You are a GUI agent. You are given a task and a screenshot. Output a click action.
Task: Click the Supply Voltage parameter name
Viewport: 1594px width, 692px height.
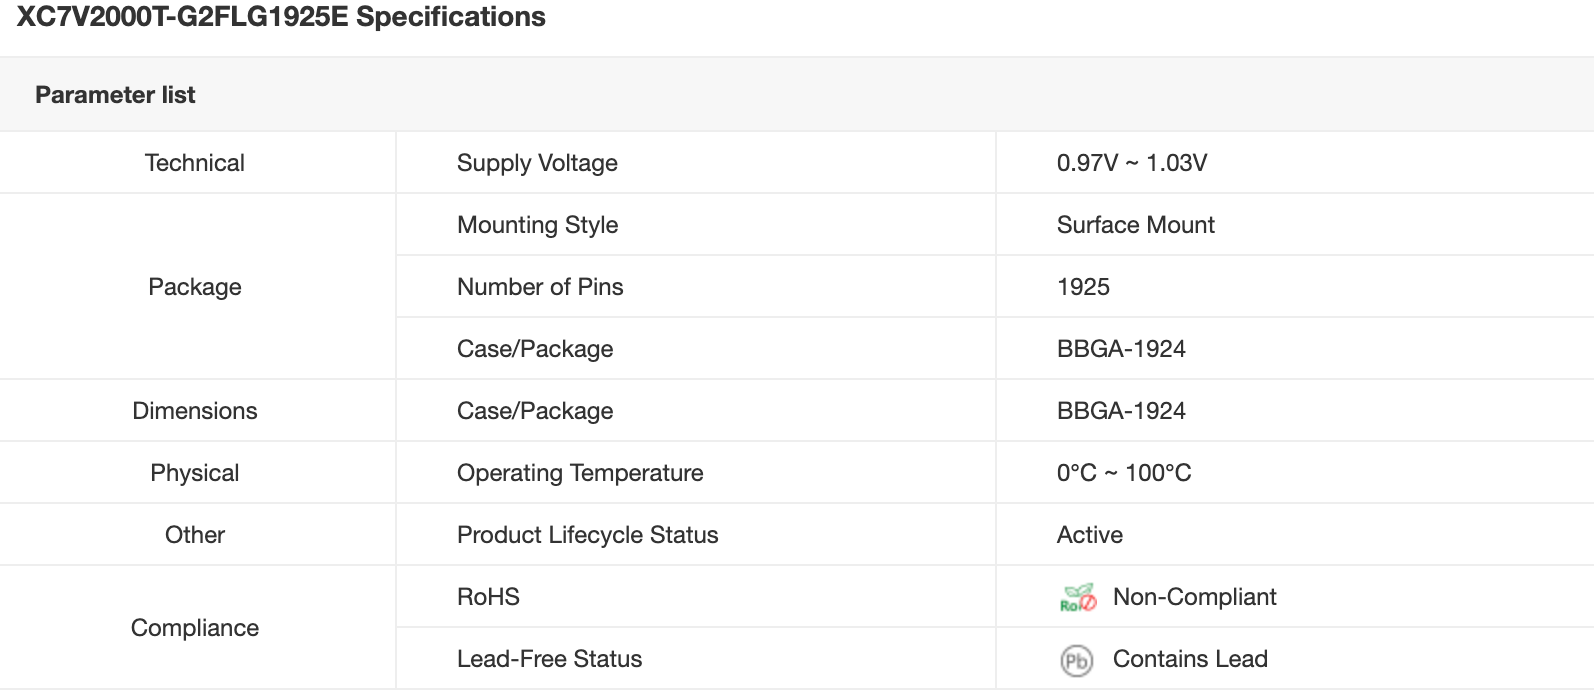(x=537, y=163)
